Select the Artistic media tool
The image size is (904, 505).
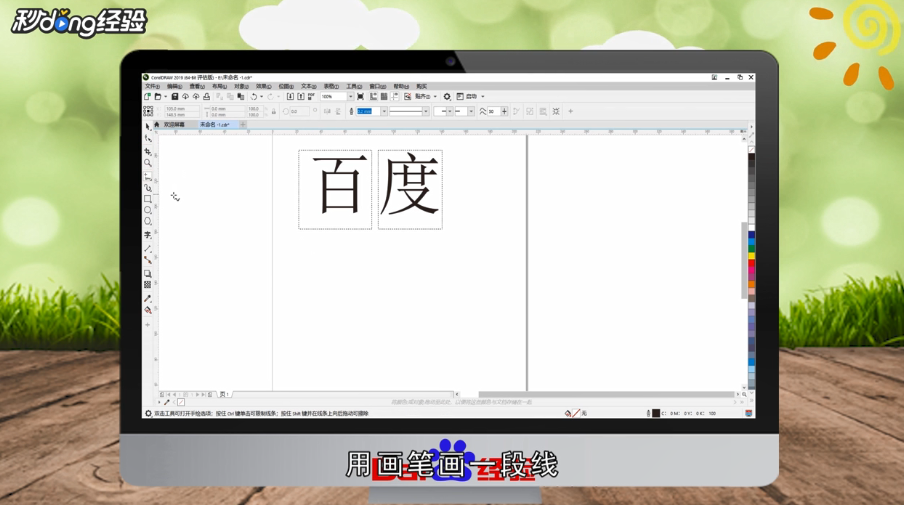point(148,188)
